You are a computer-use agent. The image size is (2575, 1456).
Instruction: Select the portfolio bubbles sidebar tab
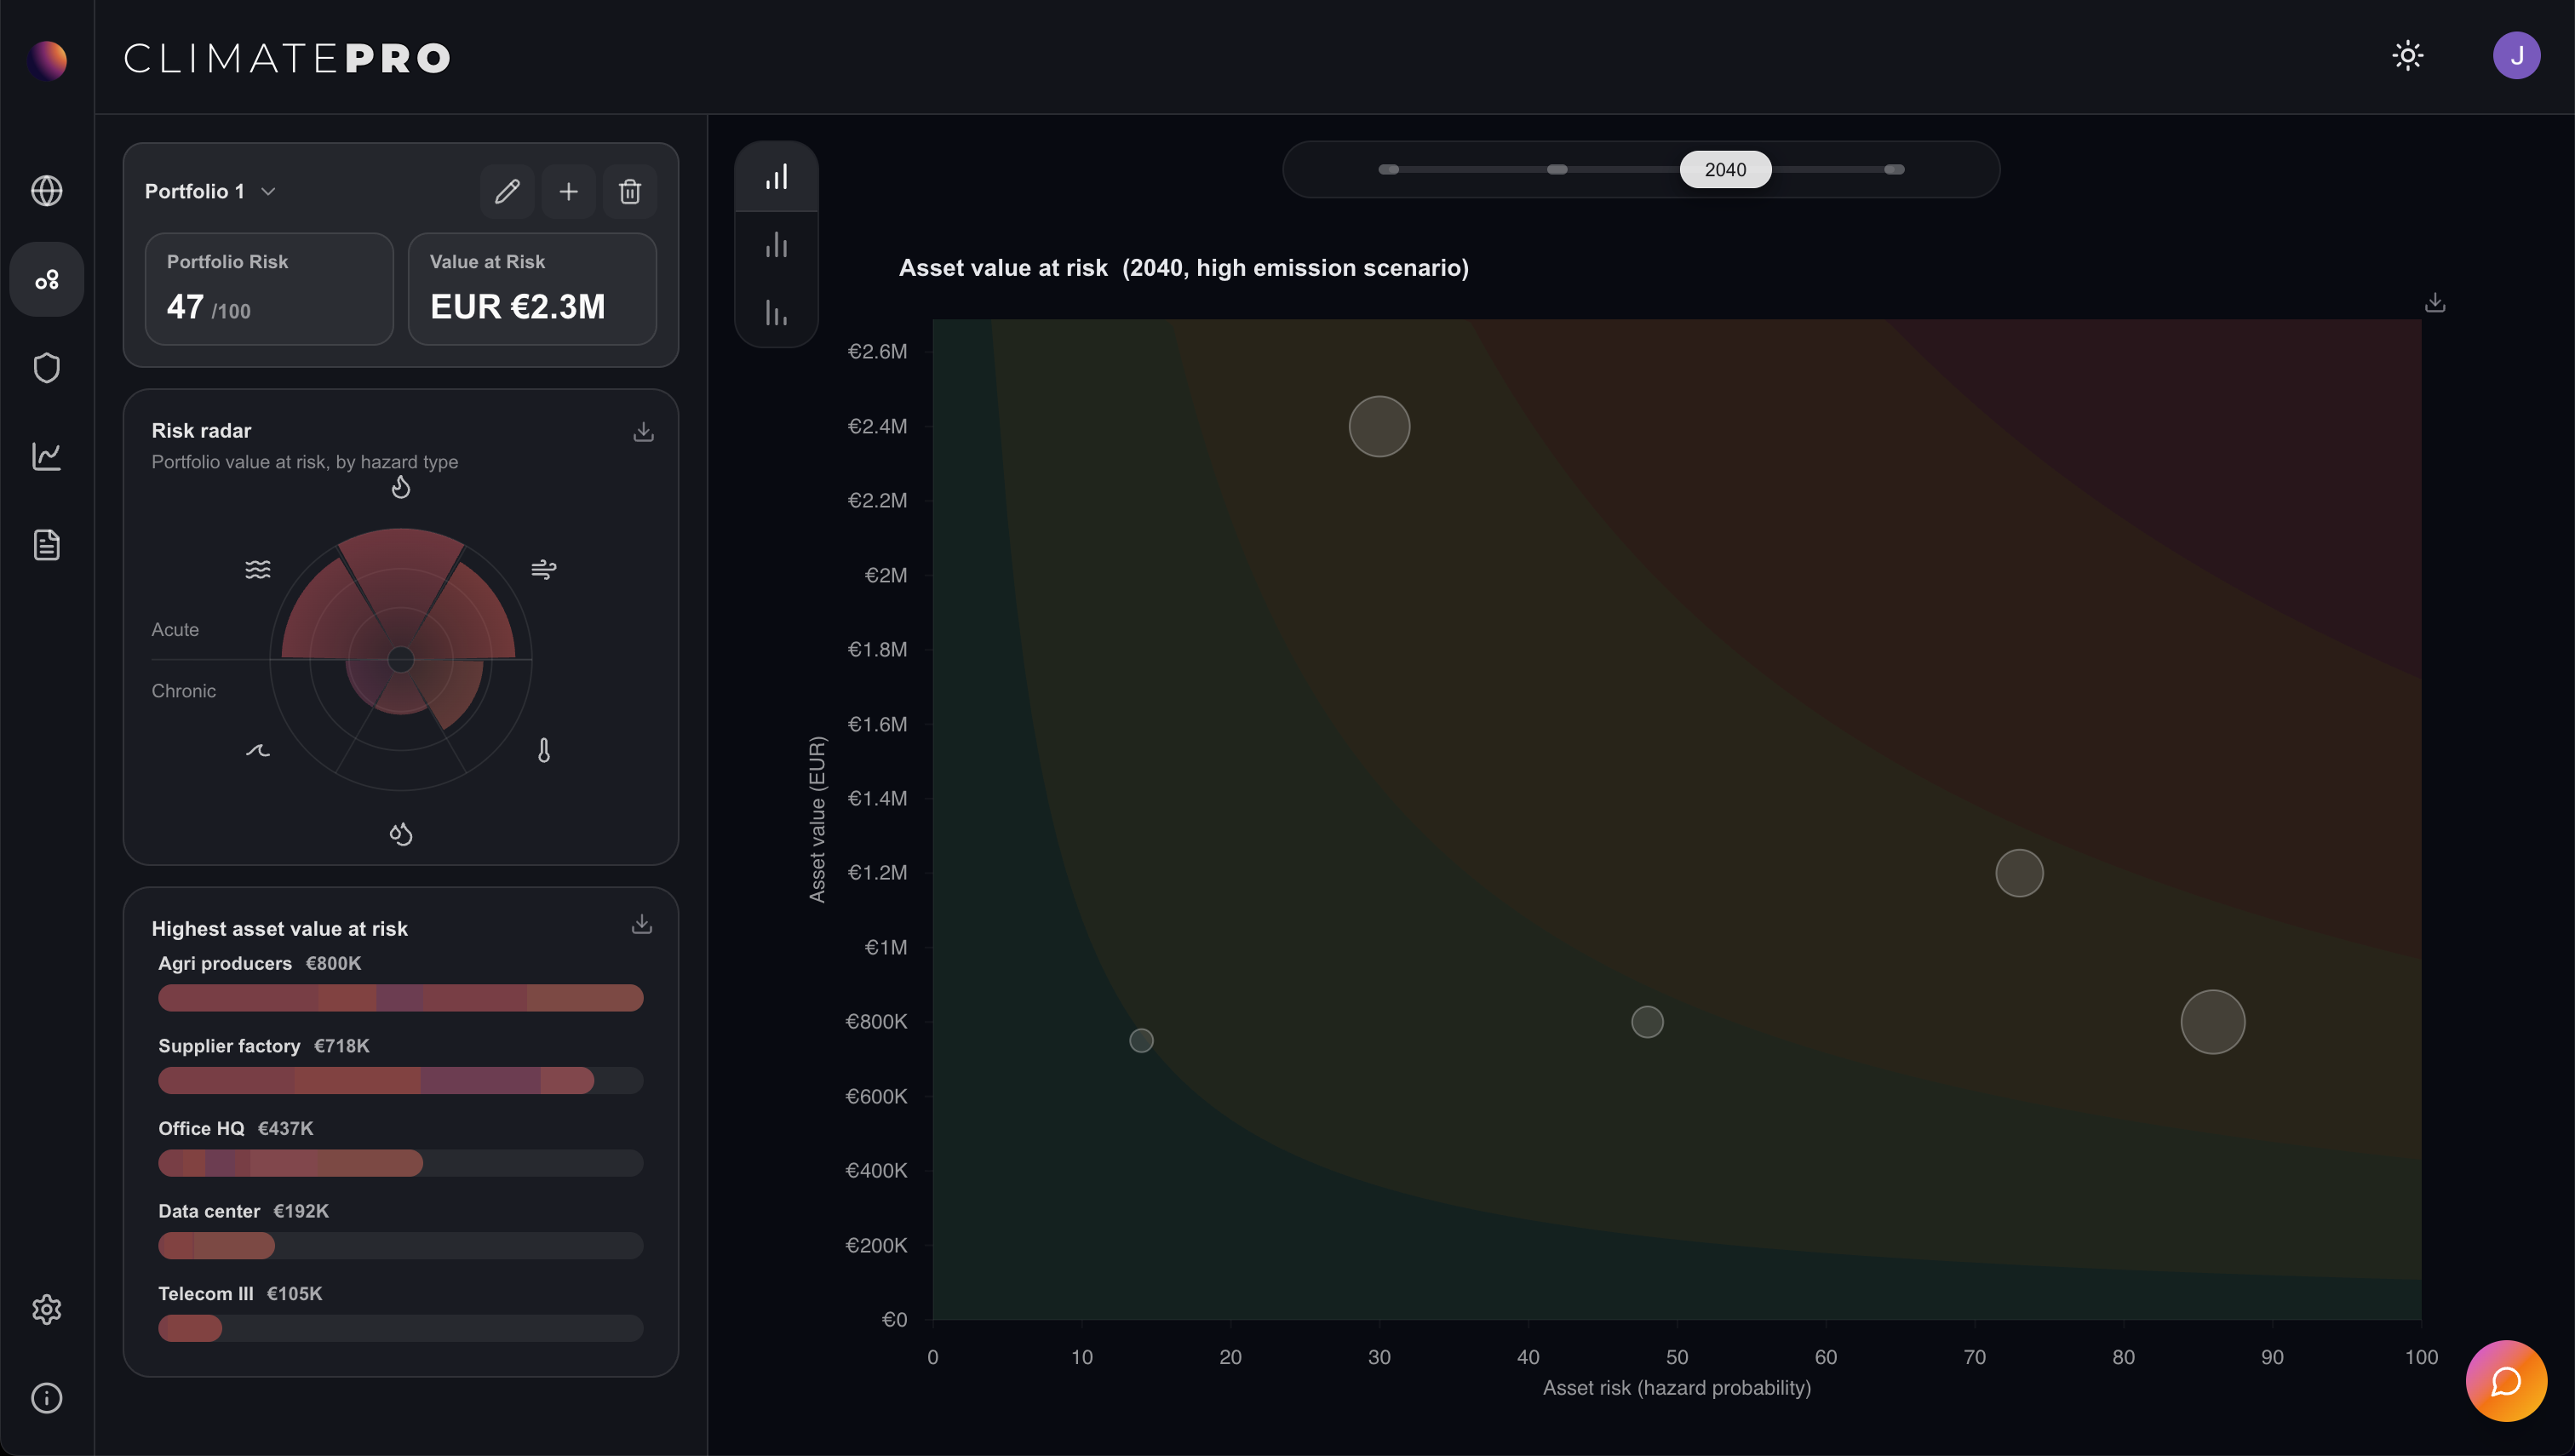pyautogui.click(x=46, y=279)
